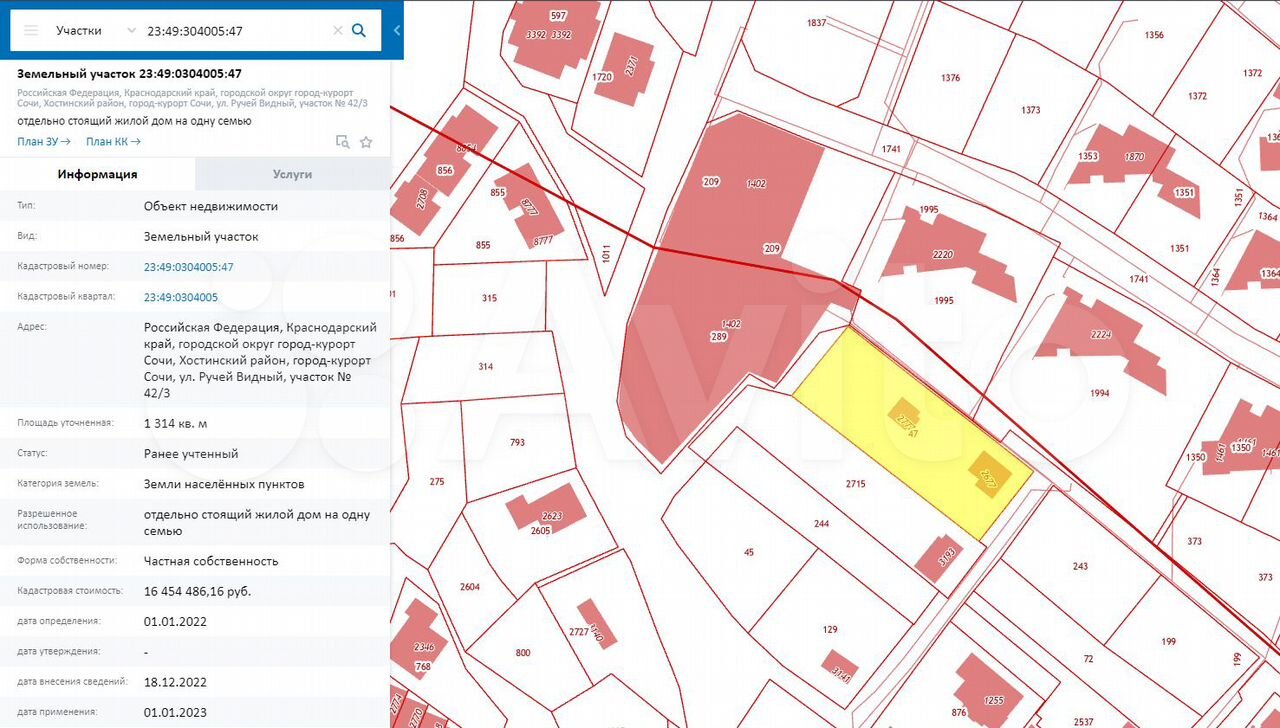This screenshot has height=728, width=1280.
Task: Click building 2623 on the map
Action: pyautogui.click(x=545, y=511)
